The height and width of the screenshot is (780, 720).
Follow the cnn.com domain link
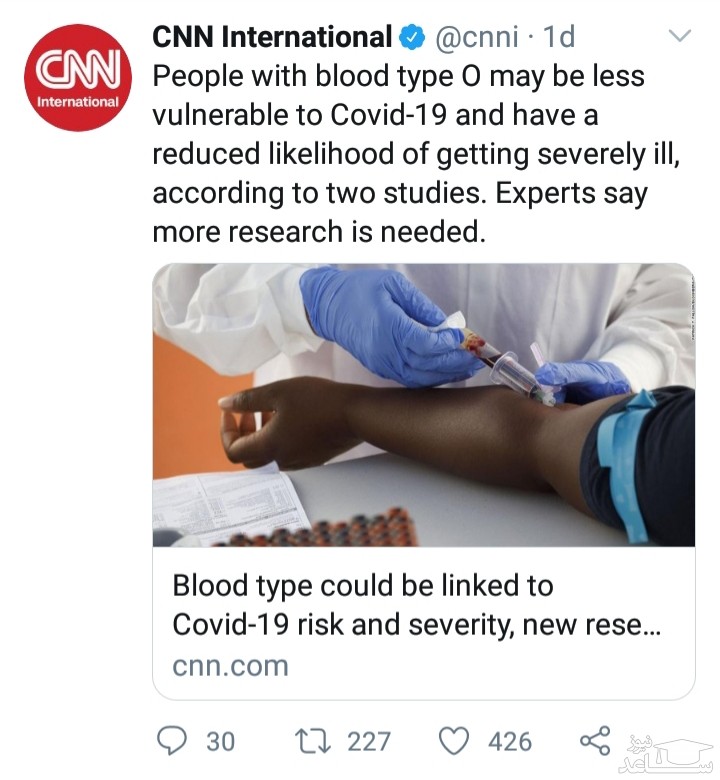230,665
